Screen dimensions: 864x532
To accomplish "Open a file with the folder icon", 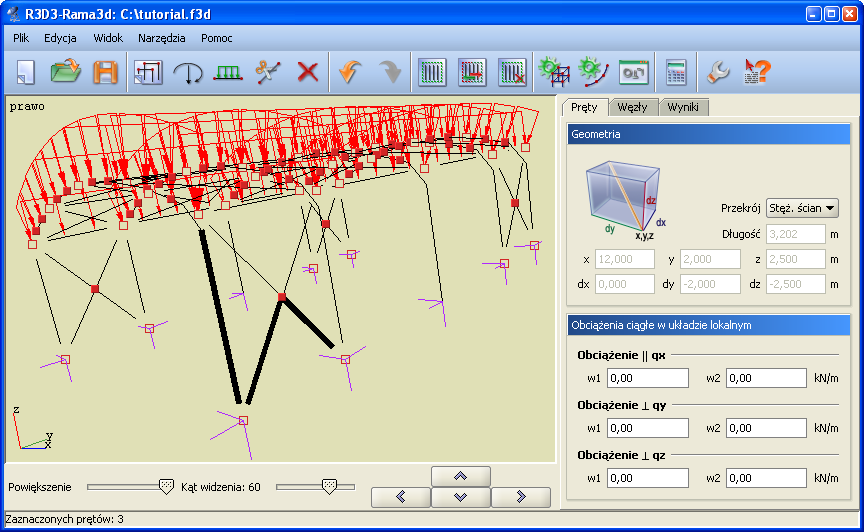I will (x=66, y=72).
